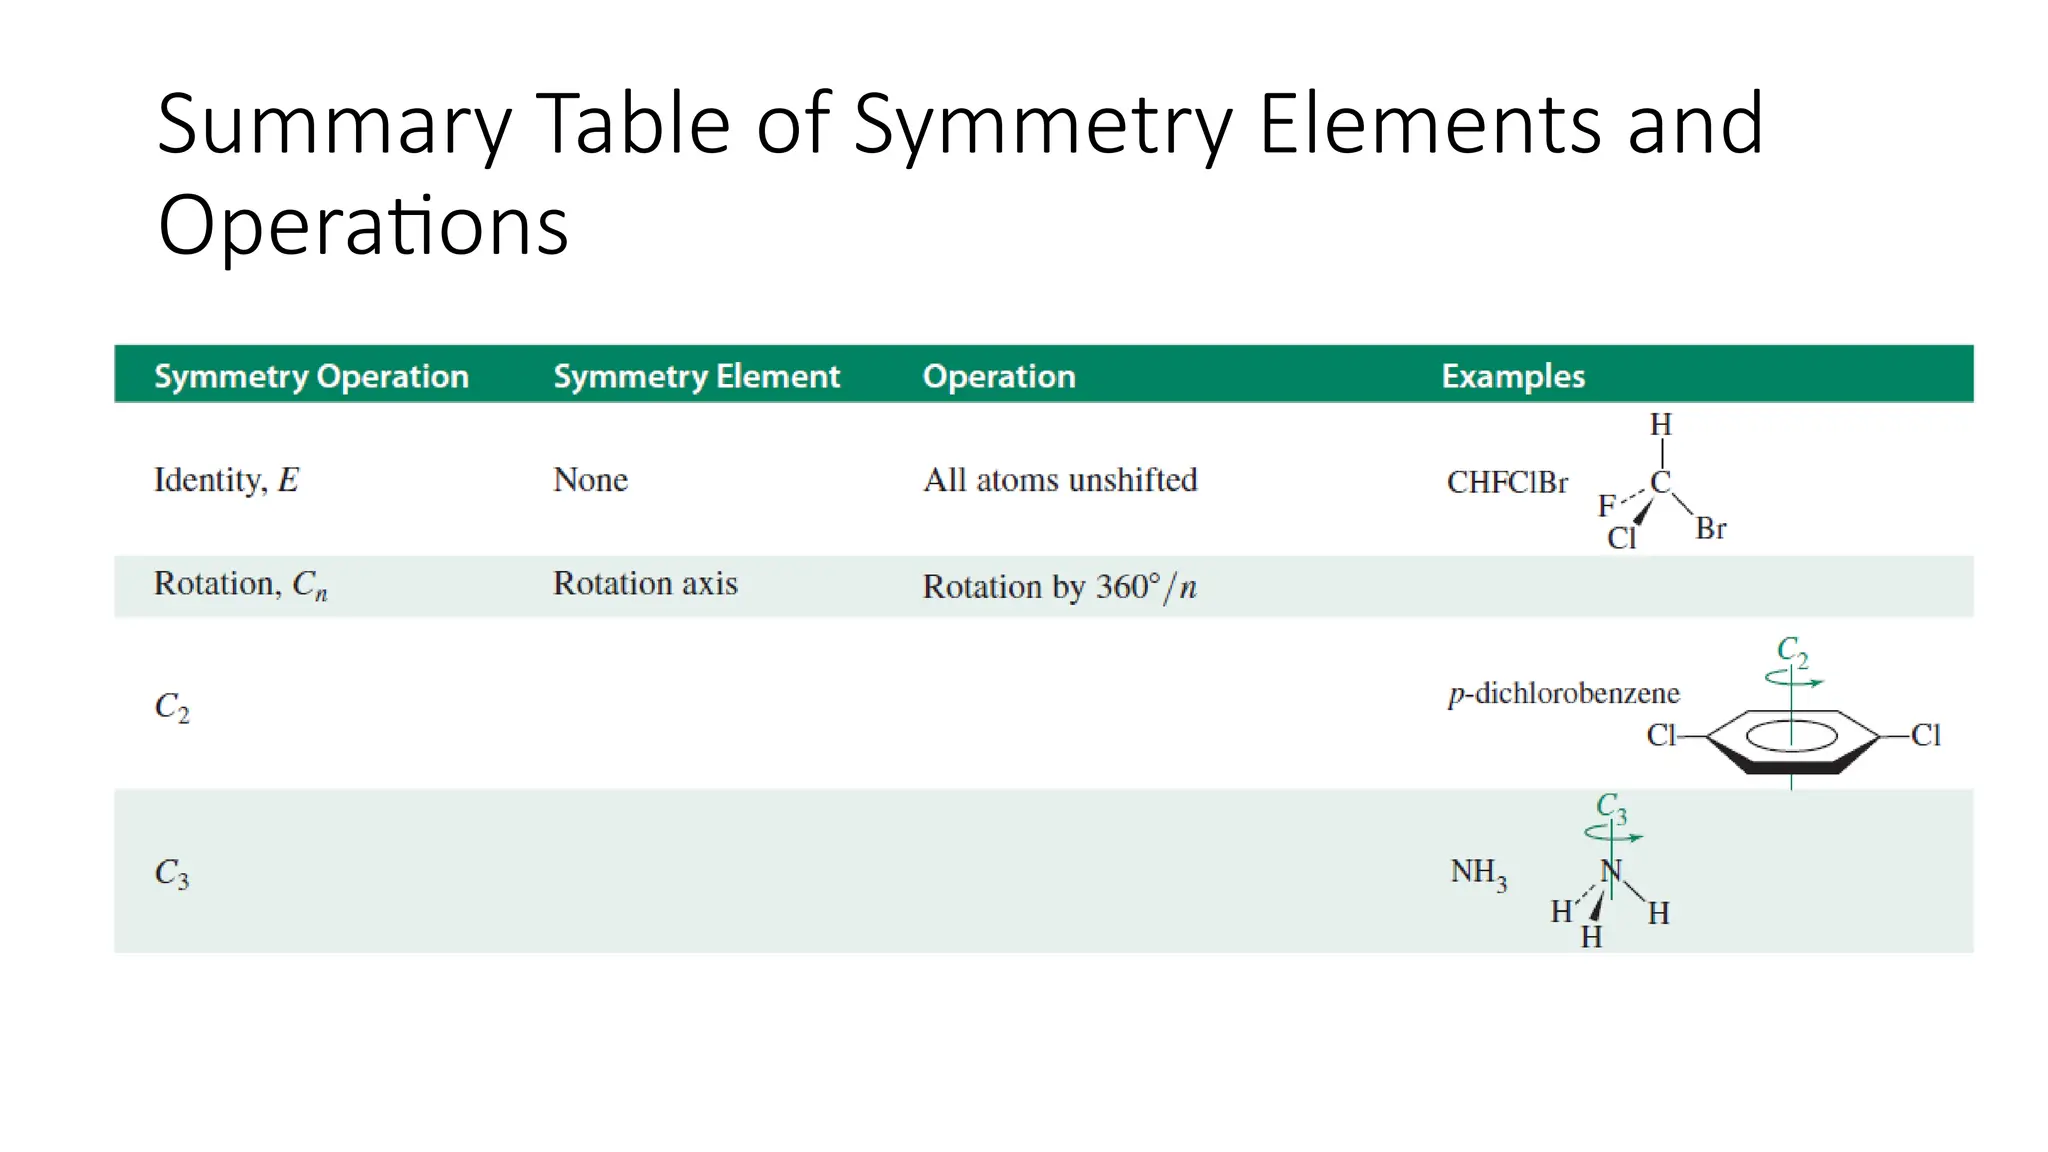Click the 'C2' row label
2048x1152 pixels.
pos(171,707)
